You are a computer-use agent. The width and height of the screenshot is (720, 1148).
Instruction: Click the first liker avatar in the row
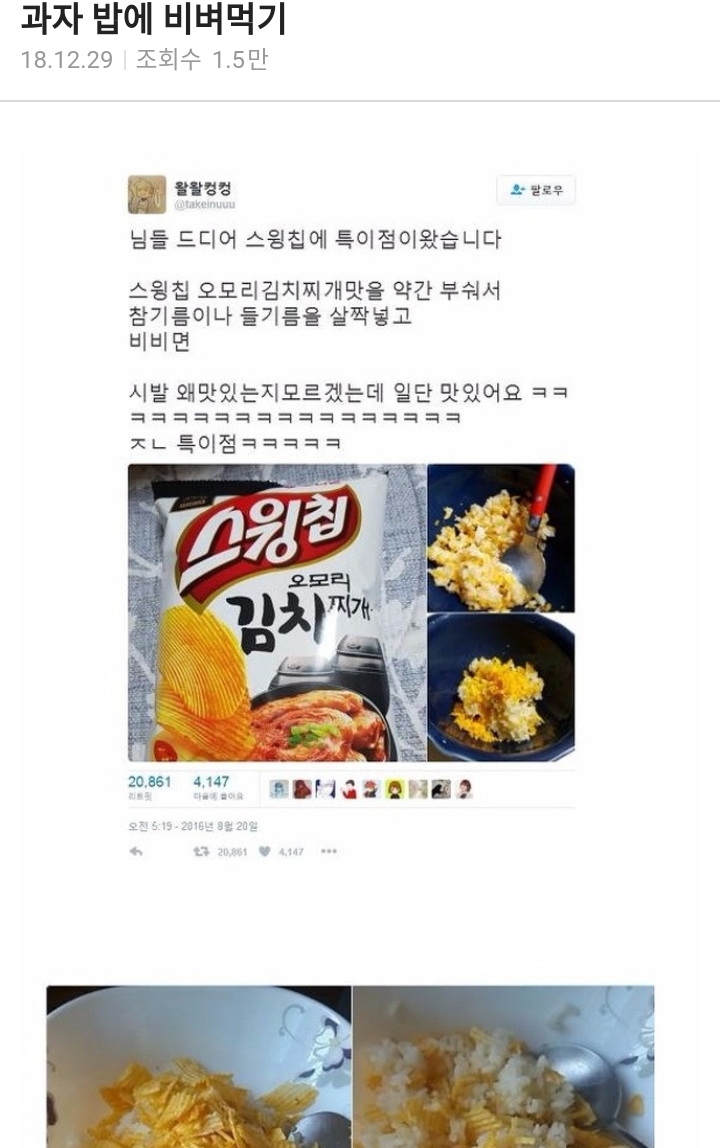279,789
